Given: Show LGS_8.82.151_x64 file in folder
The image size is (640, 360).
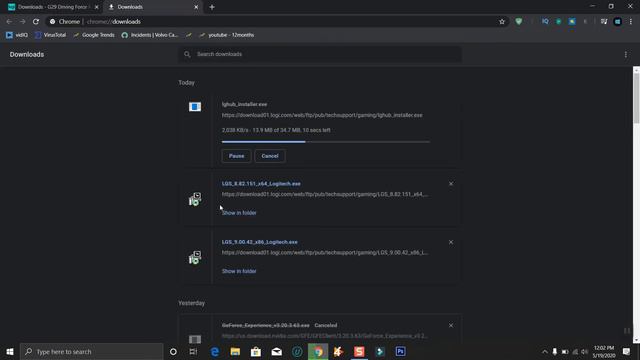Looking at the screenshot, I should (239, 213).
